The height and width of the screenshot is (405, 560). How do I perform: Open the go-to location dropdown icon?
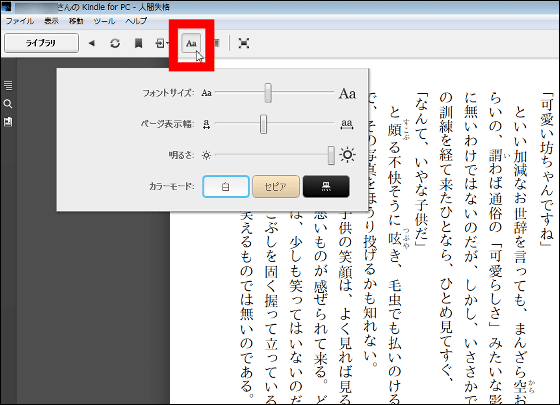[162, 44]
